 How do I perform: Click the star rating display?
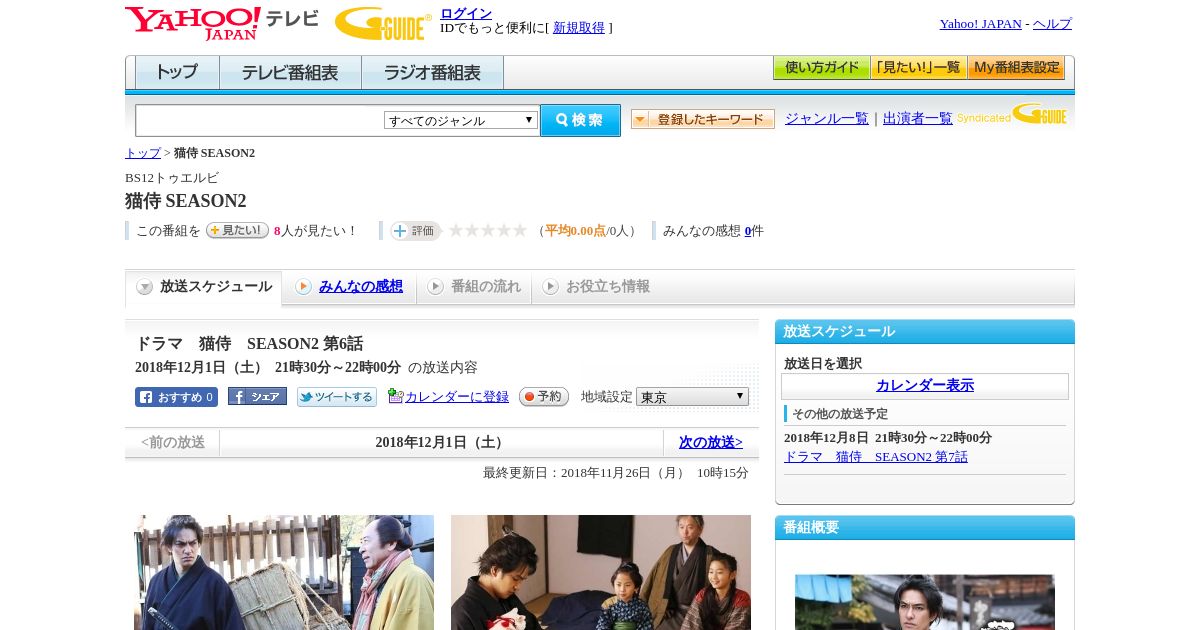(x=488, y=230)
